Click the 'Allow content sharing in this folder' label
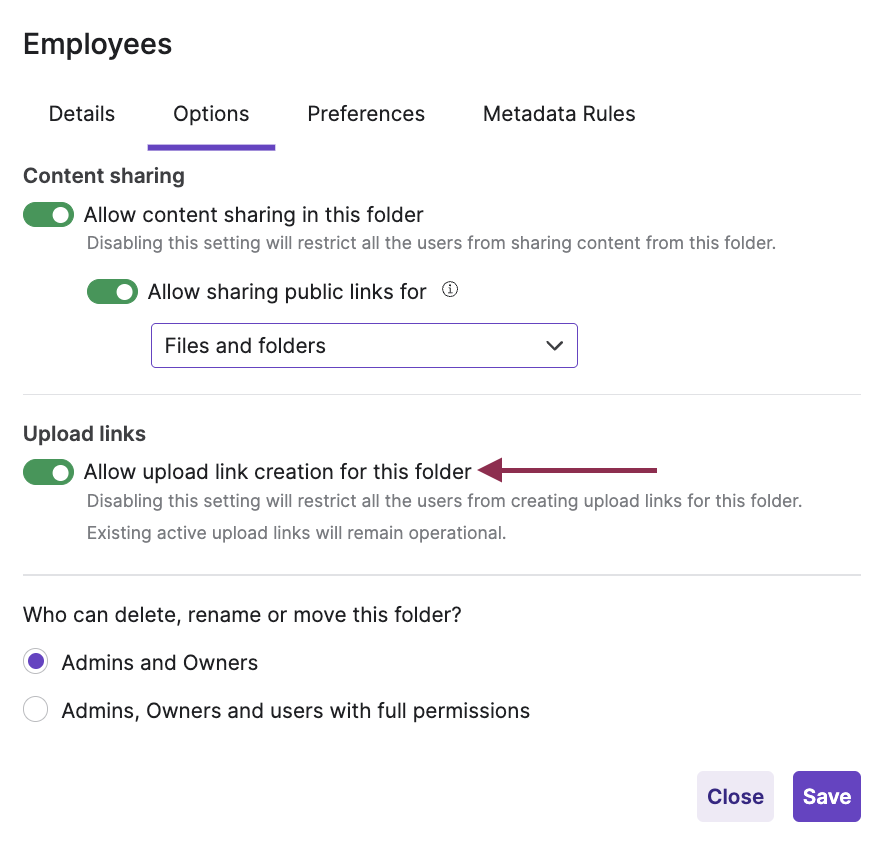876x842 pixels. tap(254, 215)
